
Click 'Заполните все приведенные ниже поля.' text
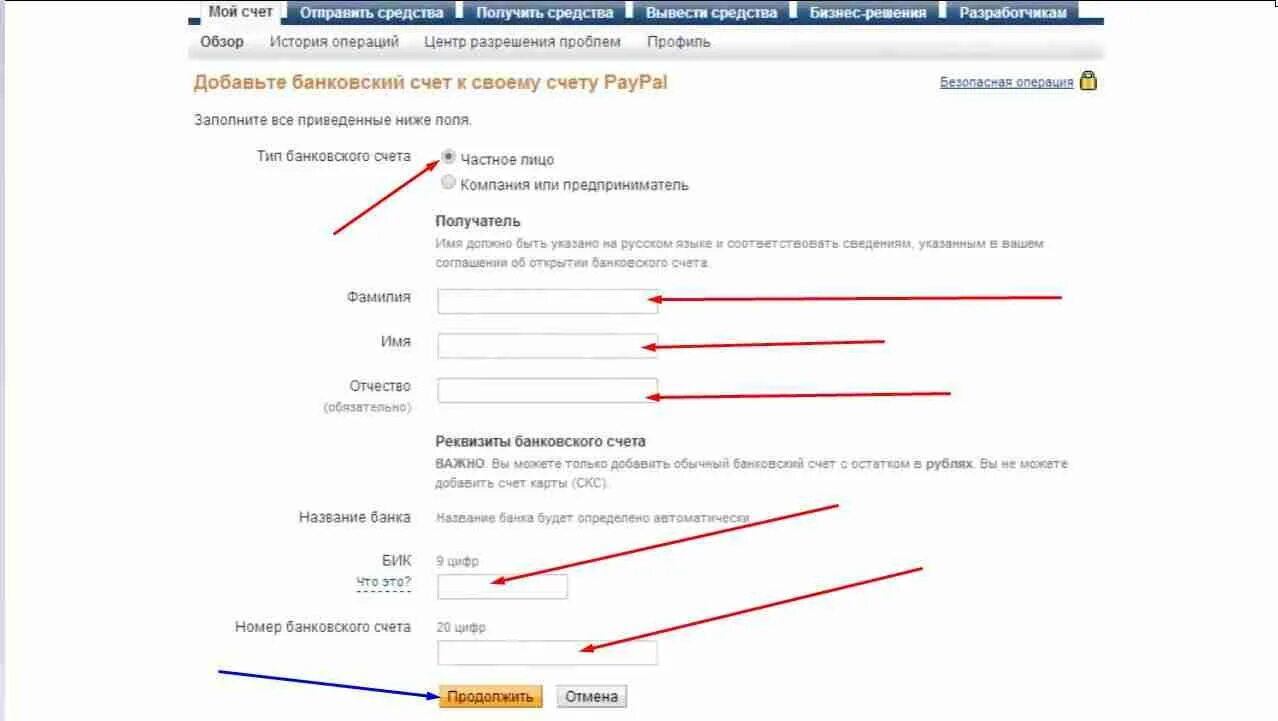point(332,120)
